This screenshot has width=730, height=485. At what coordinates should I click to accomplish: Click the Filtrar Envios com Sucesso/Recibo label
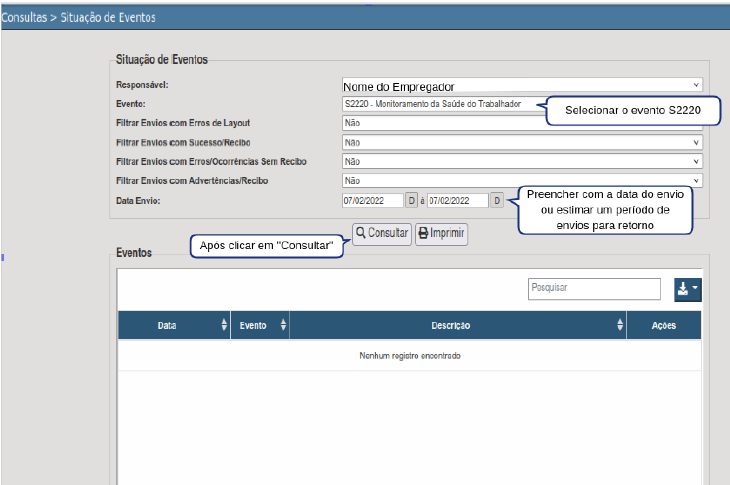pos(183,142)
